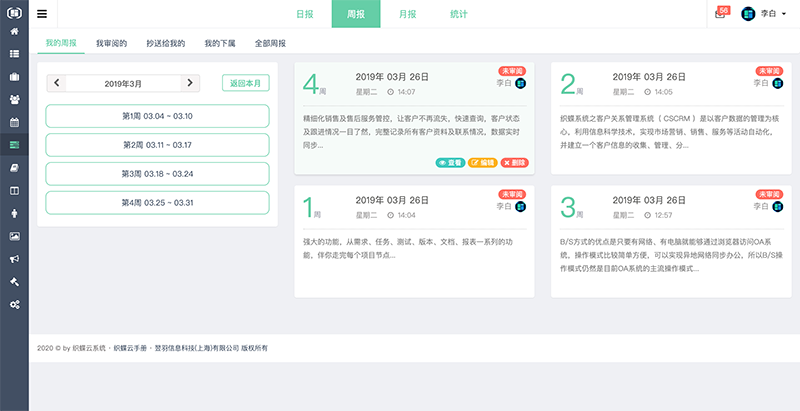The height and width of the screenshot is (411, 800).
Task: Click week 4 report summary text
Action: pos(411,132)
